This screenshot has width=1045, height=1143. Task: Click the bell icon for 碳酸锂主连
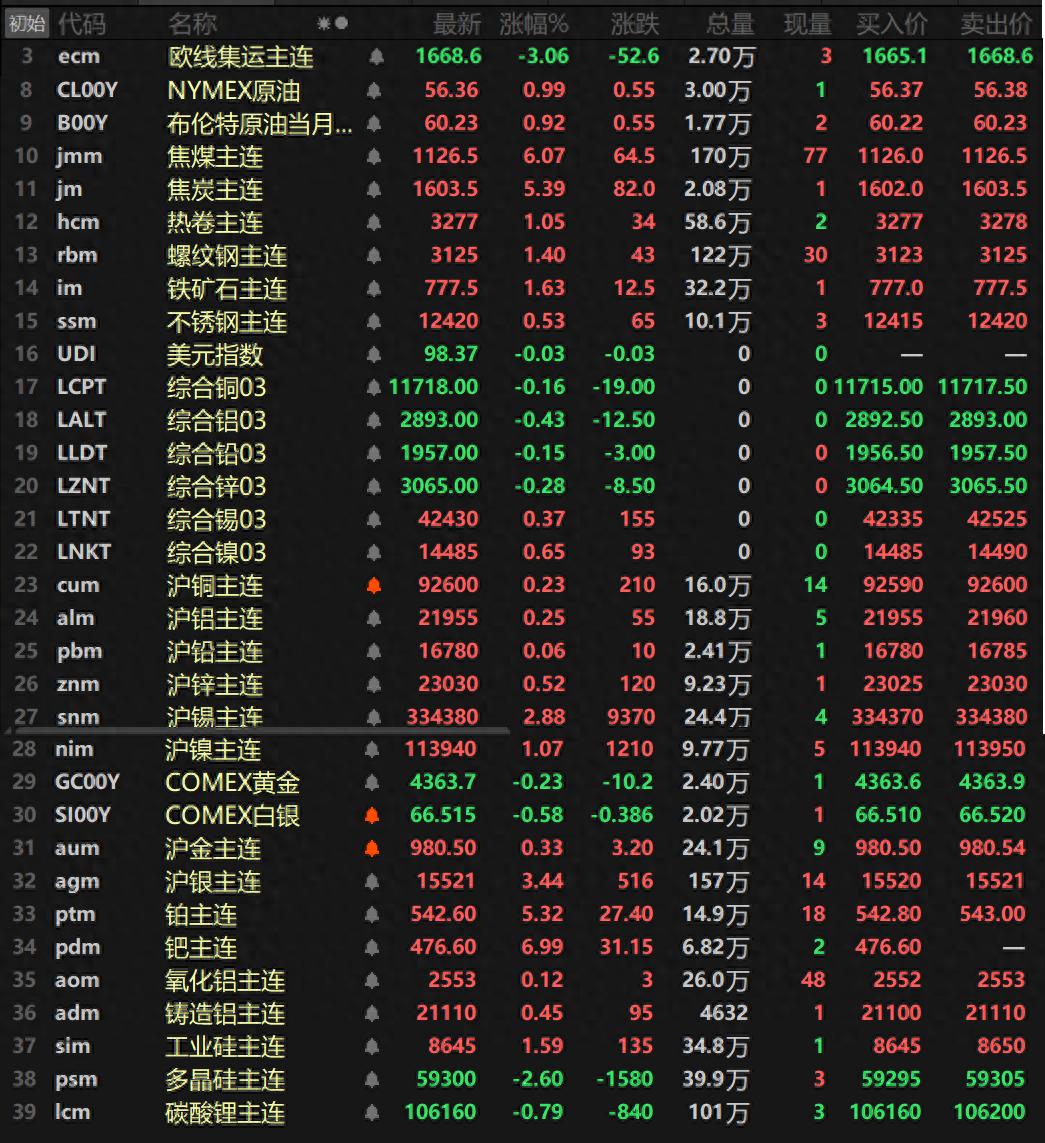coord(373,1112)
